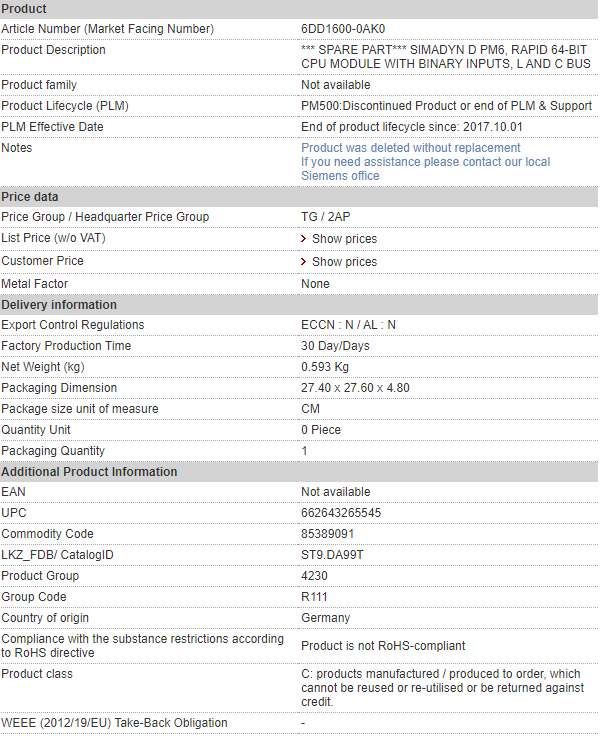Image resolution: width=601 pixels, height=738 pixels.
Task: Select the PM500 discontinued lifecycle text
Action: [x=446, y=106]
